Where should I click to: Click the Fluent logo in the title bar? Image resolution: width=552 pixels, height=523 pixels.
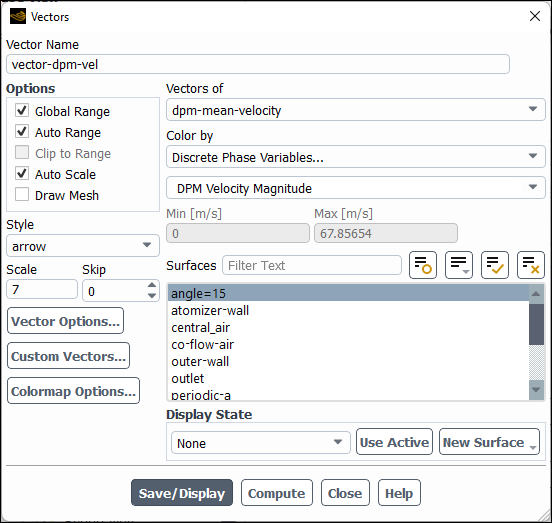tap(18, 16)
